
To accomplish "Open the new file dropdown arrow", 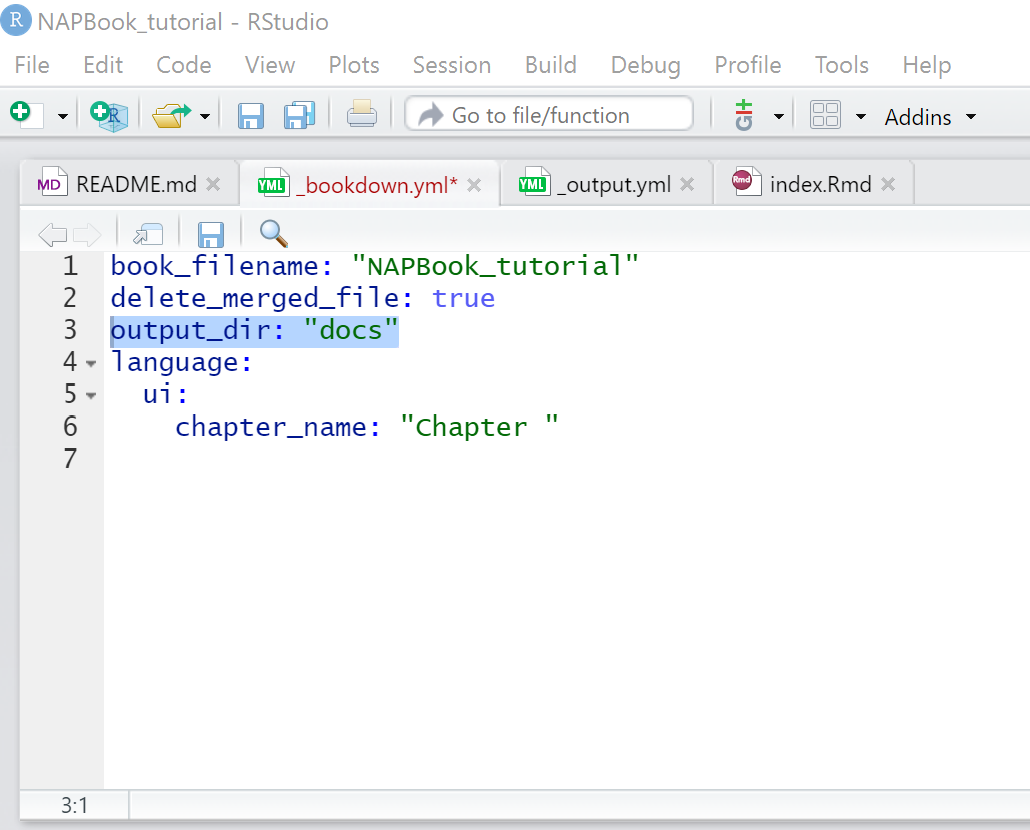I will click(62, 116).
